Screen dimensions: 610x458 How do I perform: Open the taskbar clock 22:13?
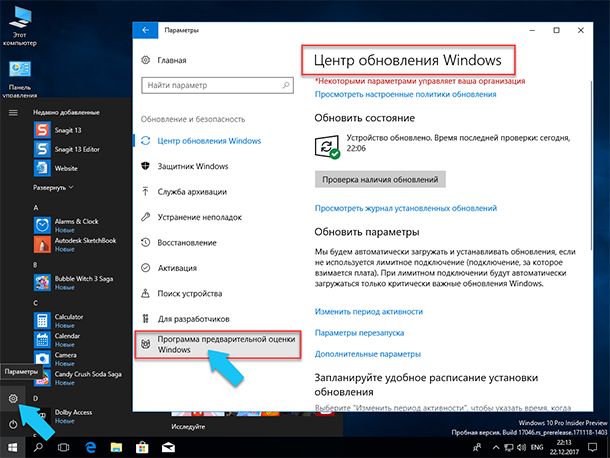564,447
